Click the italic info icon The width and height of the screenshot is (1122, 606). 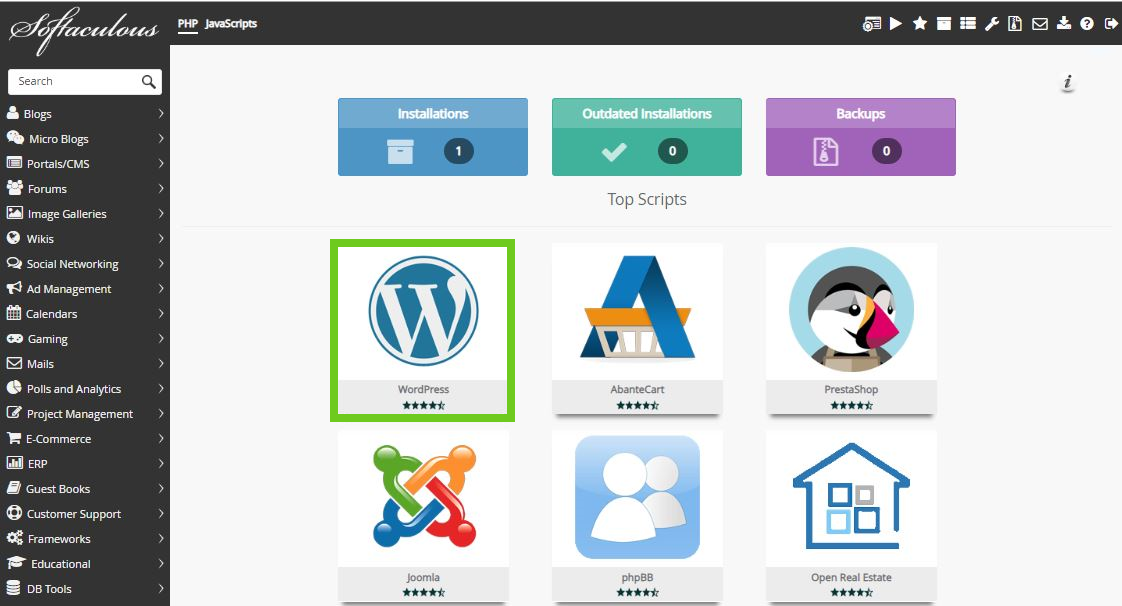pos(1068,82)
